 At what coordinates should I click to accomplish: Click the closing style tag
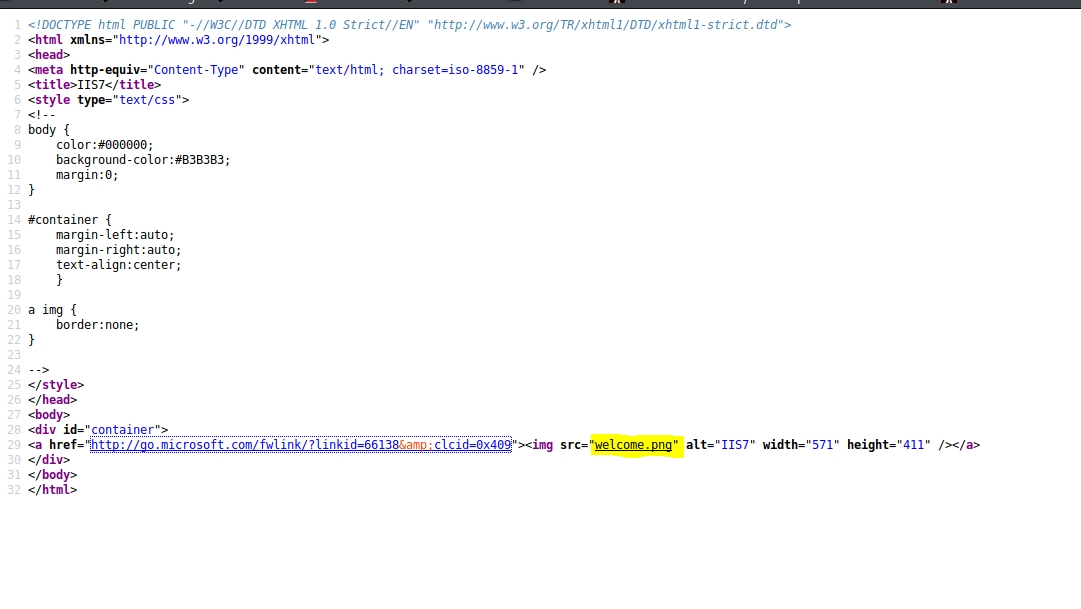56,385
